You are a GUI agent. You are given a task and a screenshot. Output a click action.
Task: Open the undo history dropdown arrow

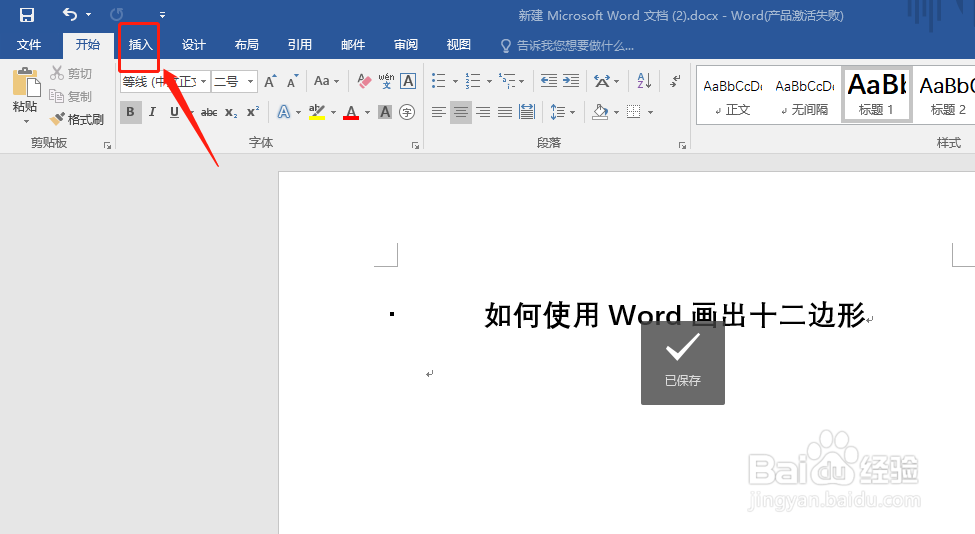[88, 14]
